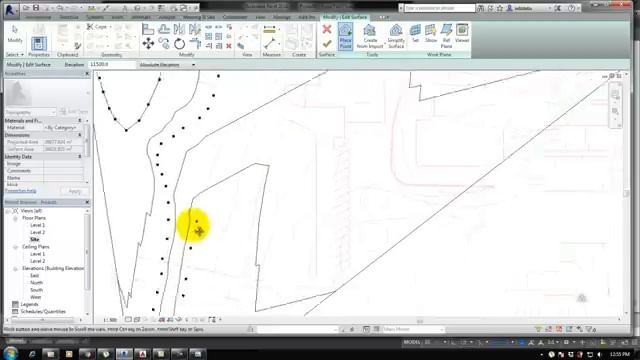Open the Windows Start button
The height and width of the screenshot is (360, 640).
click(x=11, y=353)
